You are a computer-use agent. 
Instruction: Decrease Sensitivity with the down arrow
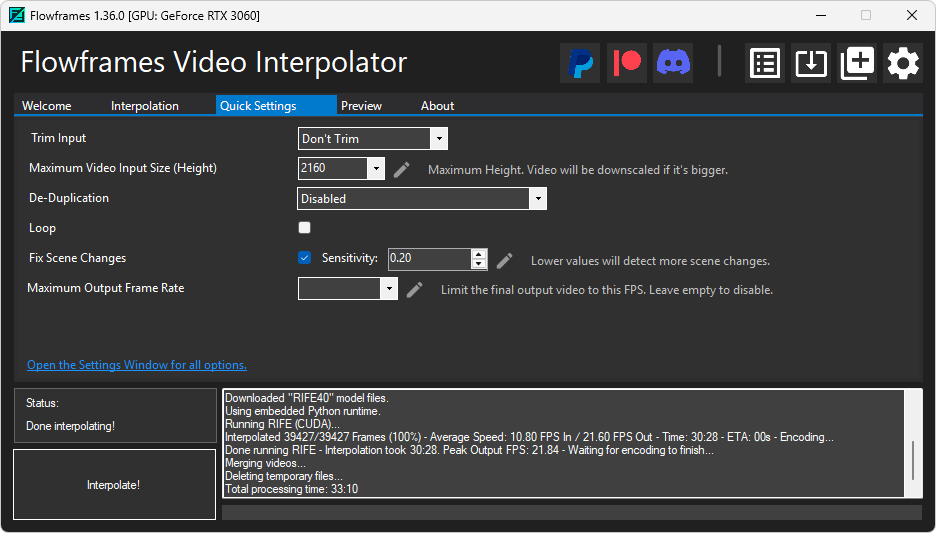(x=479, y=264)
